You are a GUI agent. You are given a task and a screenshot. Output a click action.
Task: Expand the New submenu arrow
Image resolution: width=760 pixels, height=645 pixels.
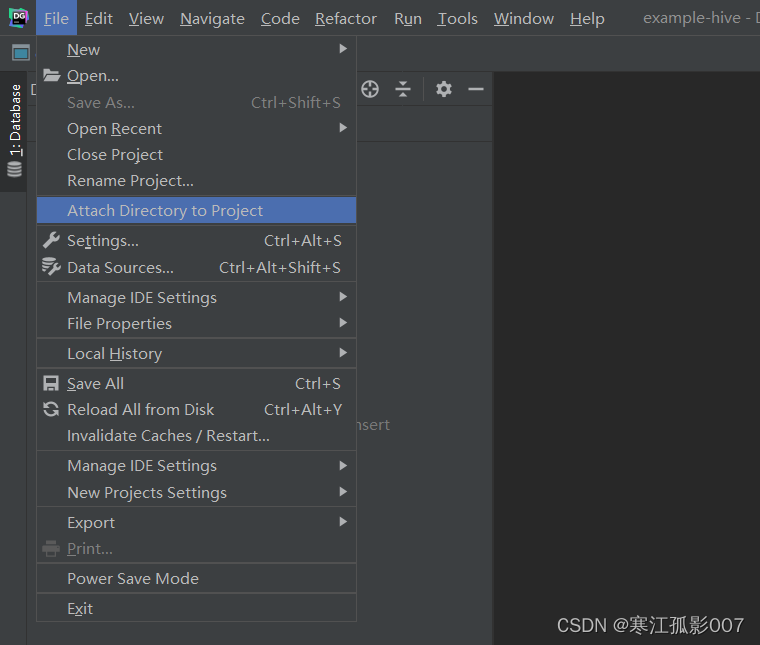pyautogui.click(x=343, y=48)
